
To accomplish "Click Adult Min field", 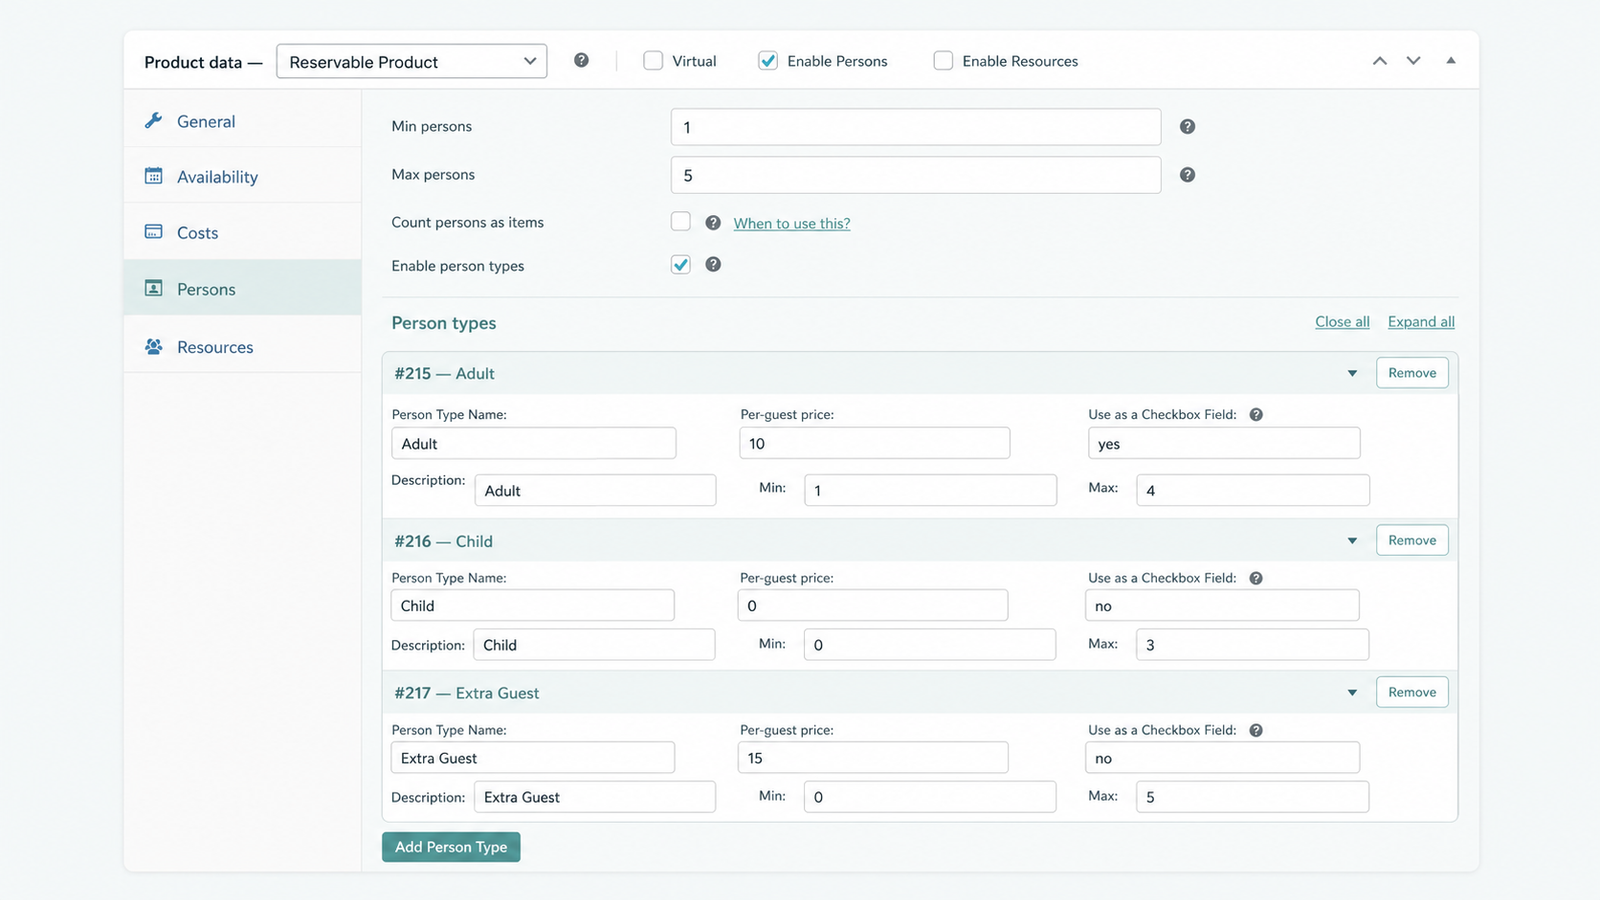I will tap(930, 490).
